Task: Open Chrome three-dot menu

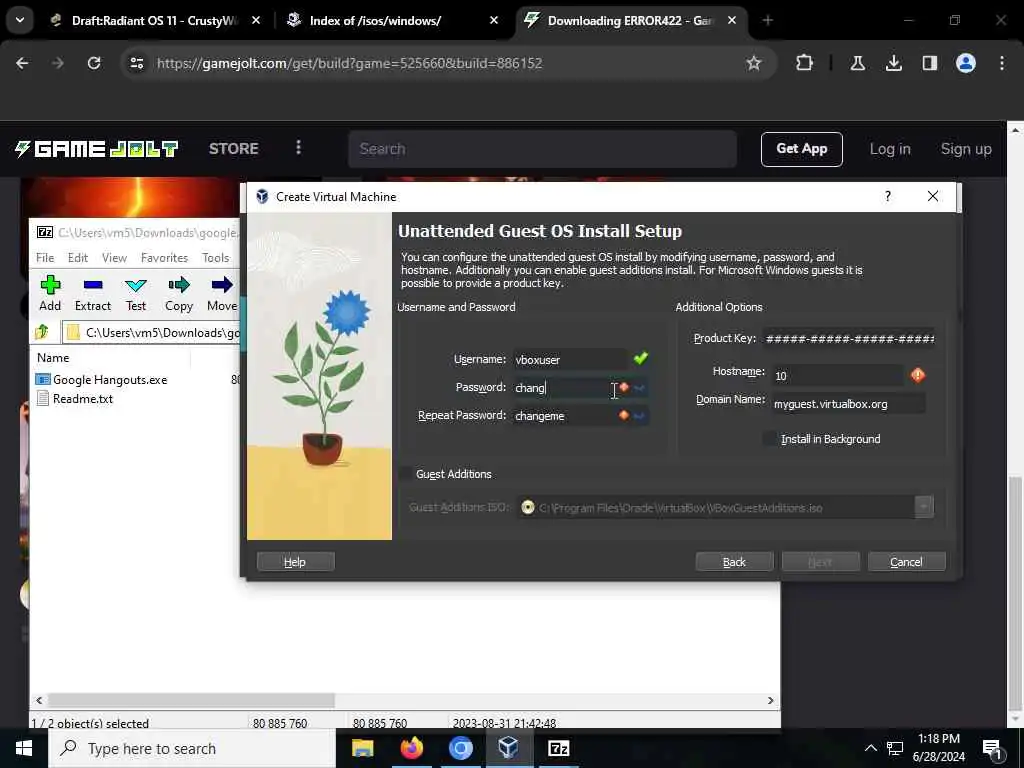Action: (1002, 63)
